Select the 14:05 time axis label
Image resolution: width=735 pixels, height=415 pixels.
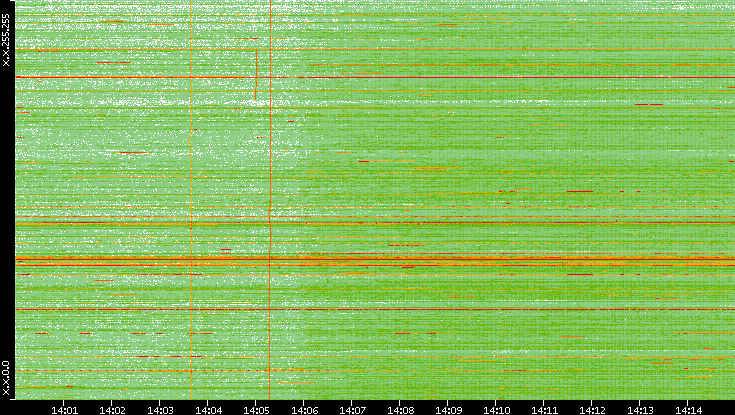coord(257,408)
